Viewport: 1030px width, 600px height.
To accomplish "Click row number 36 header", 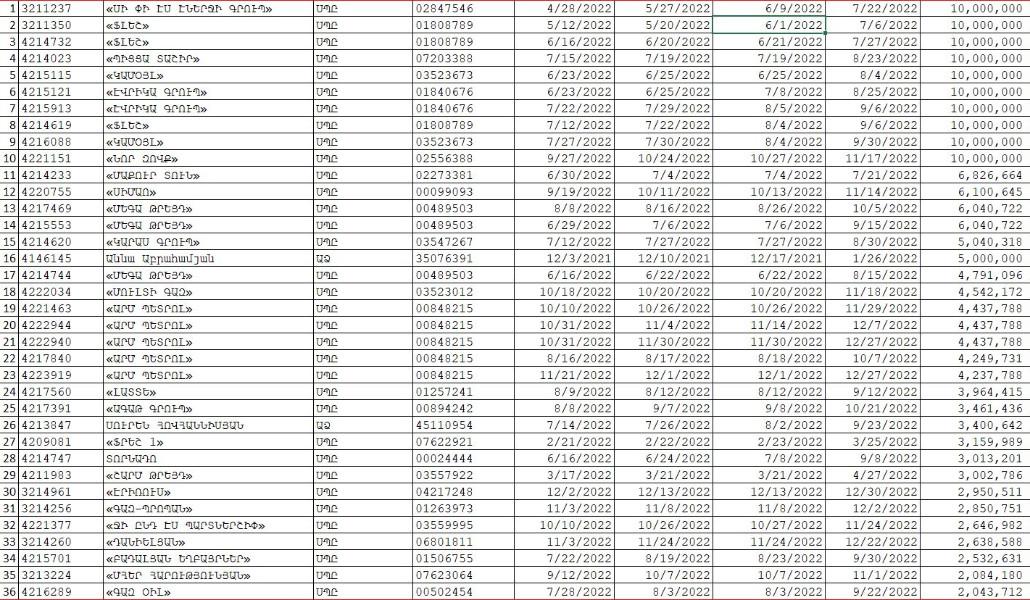I will [x=9, y=592].
